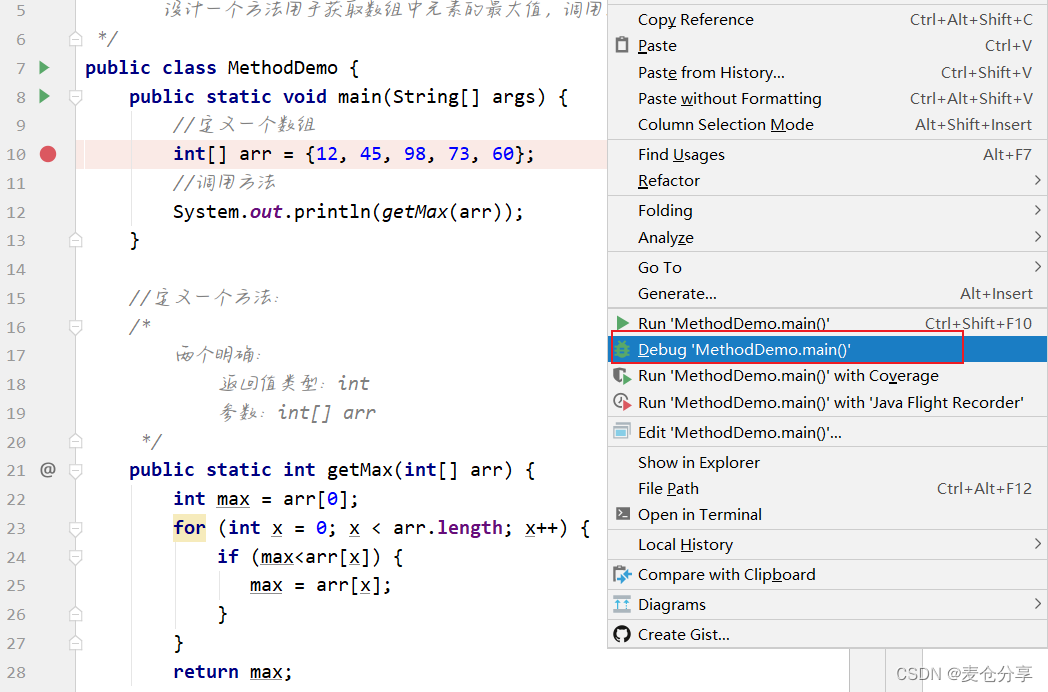Remove the red breakpoint on line 10
Image resolution: width=1048 pixels, height=692 pixels.
[x=48, y=154]
